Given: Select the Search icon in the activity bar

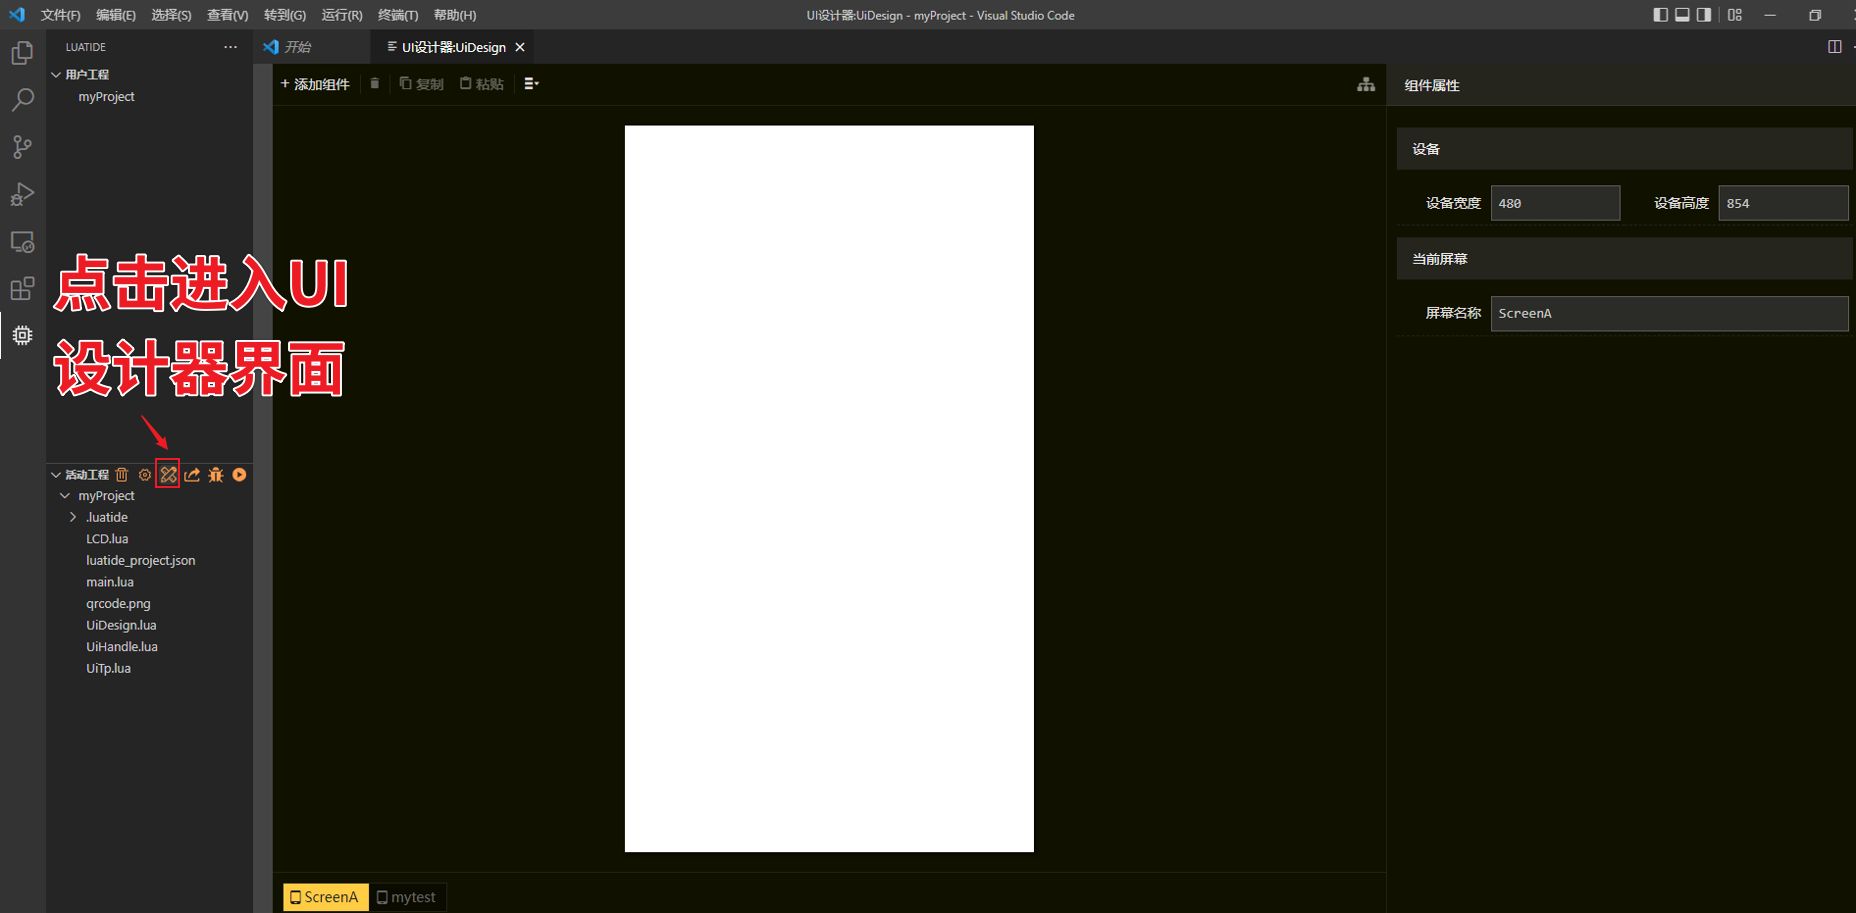Looking at the screenshot, I should pyautogui.click(x=22, y=99).
